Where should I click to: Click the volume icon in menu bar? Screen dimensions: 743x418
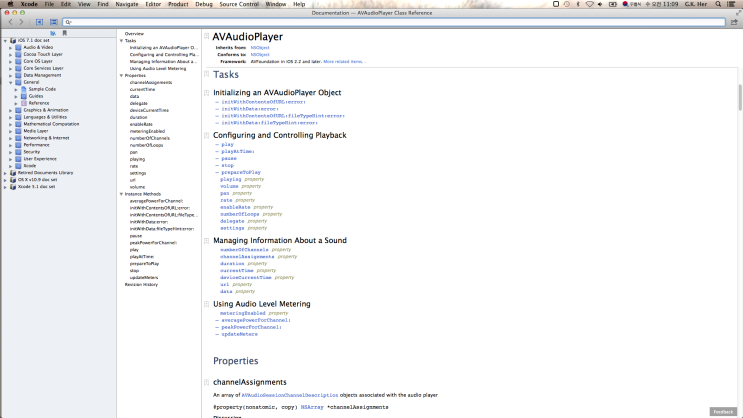pyautogui.click(x=600, y=4)
